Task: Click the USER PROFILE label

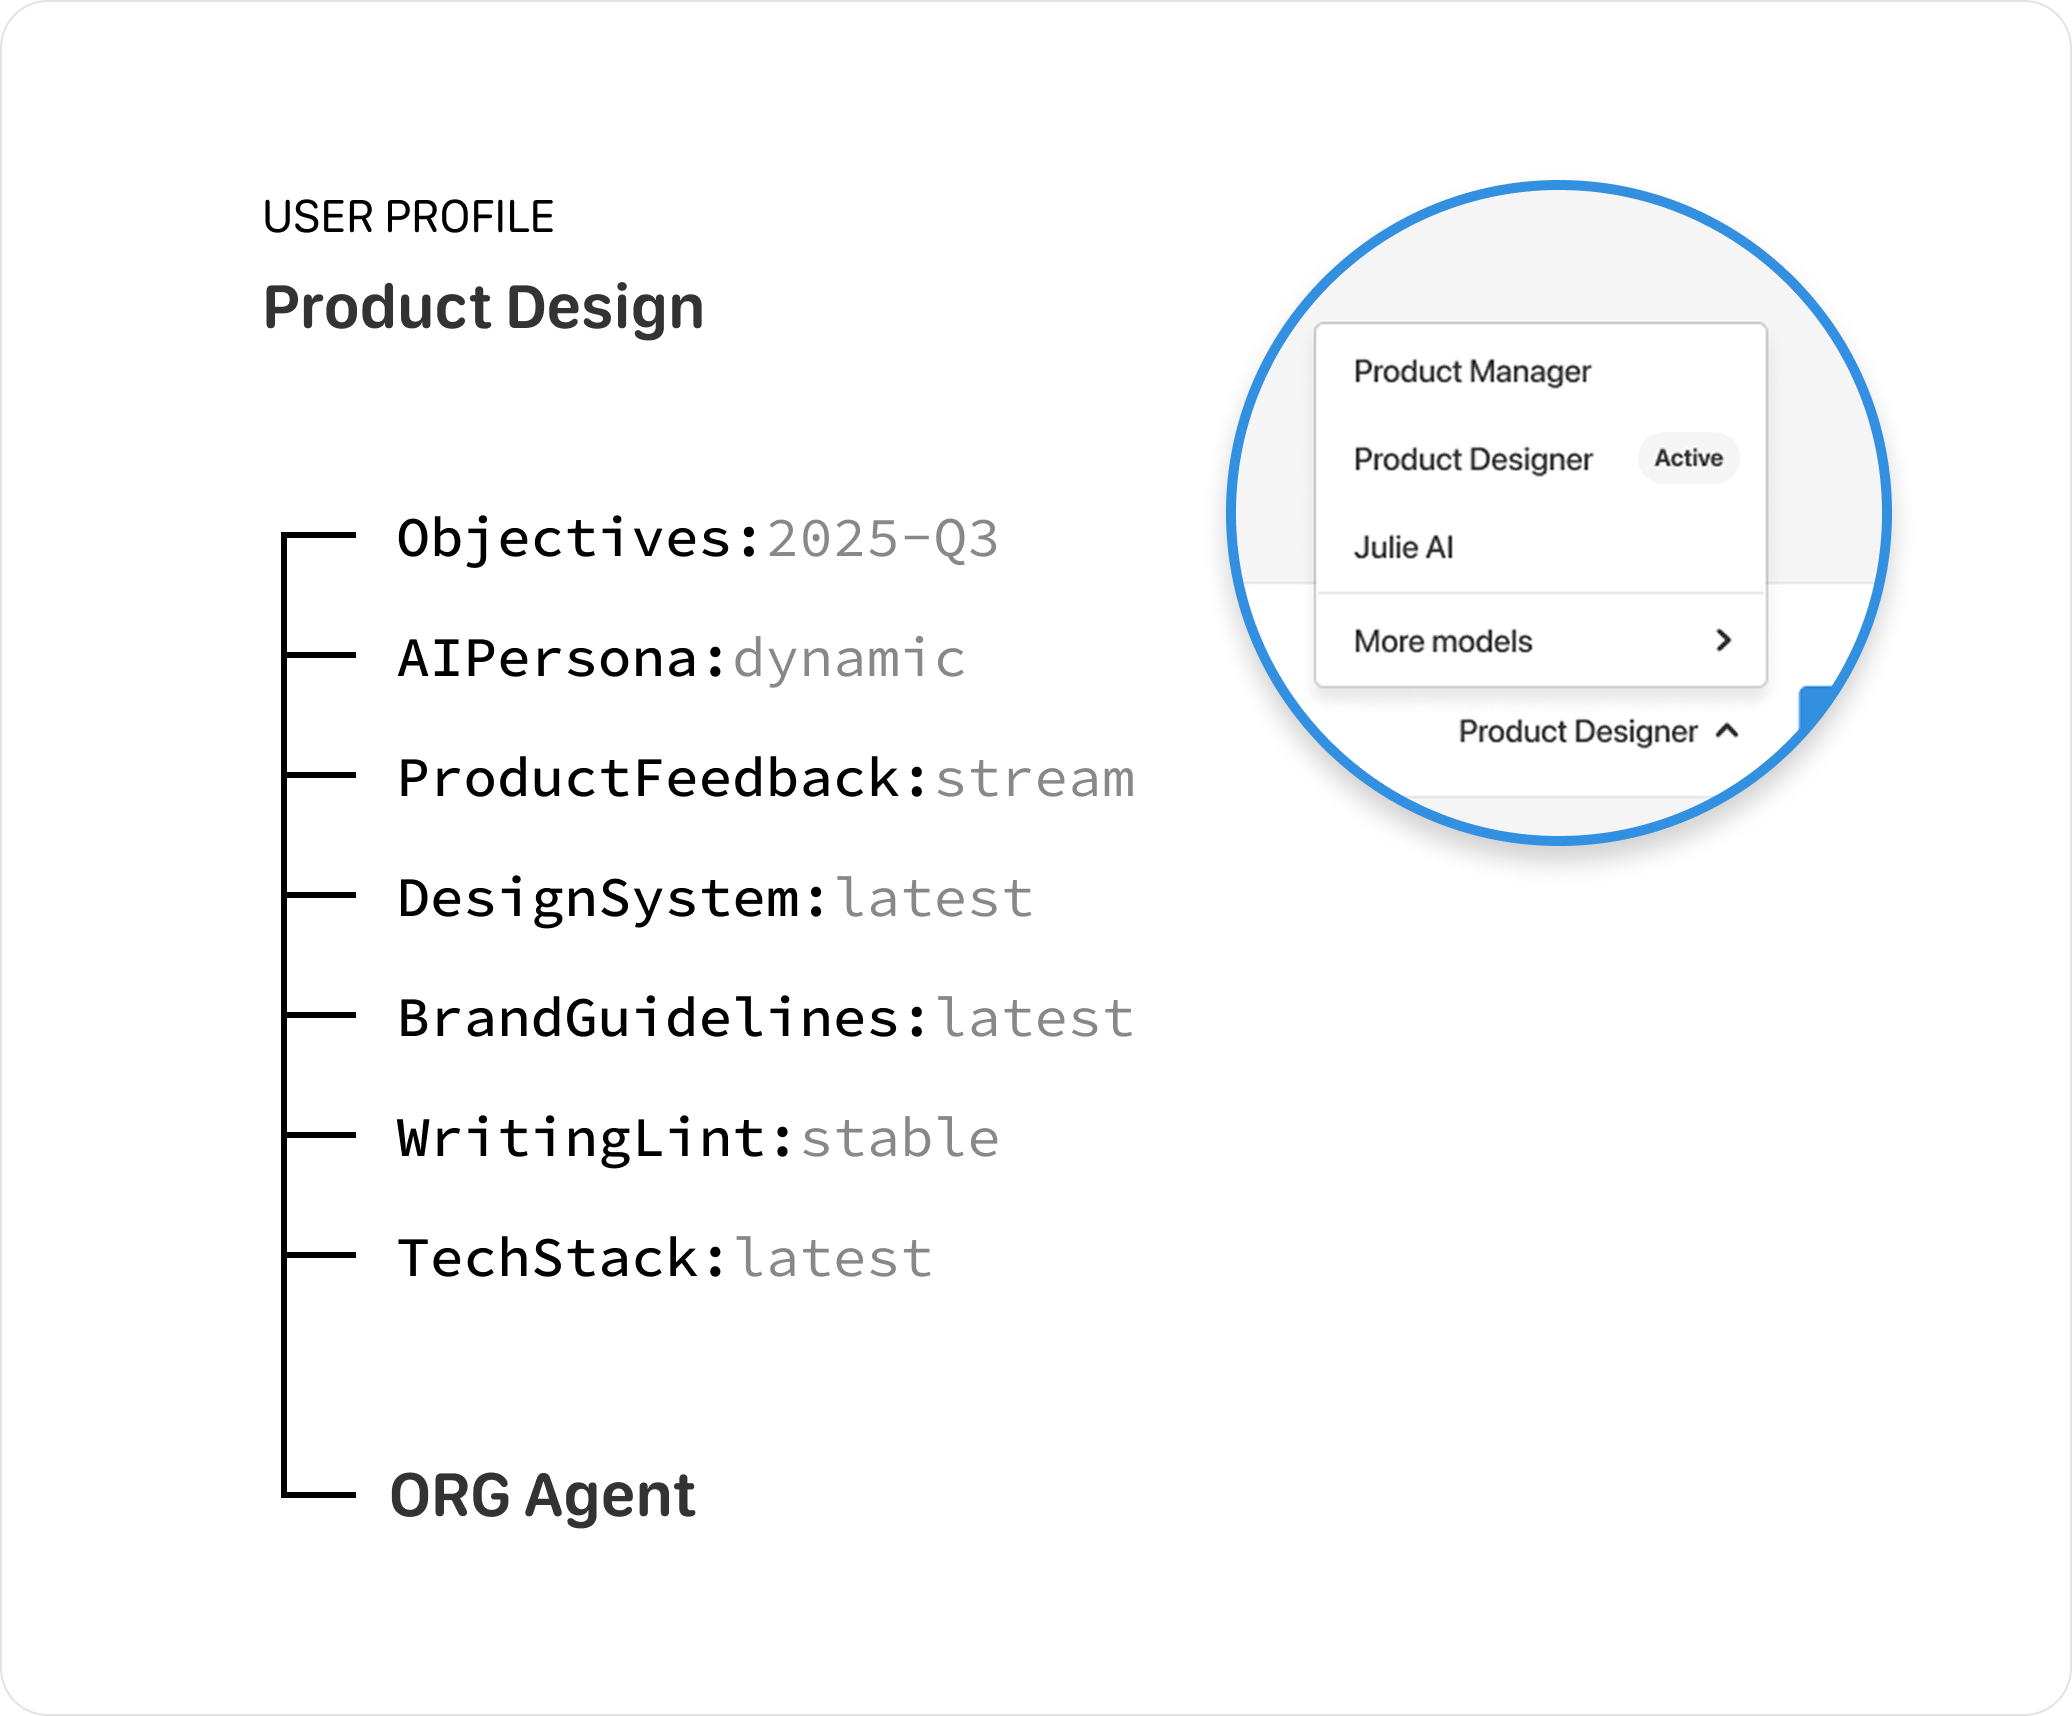Action: click(x=408, y=217)
